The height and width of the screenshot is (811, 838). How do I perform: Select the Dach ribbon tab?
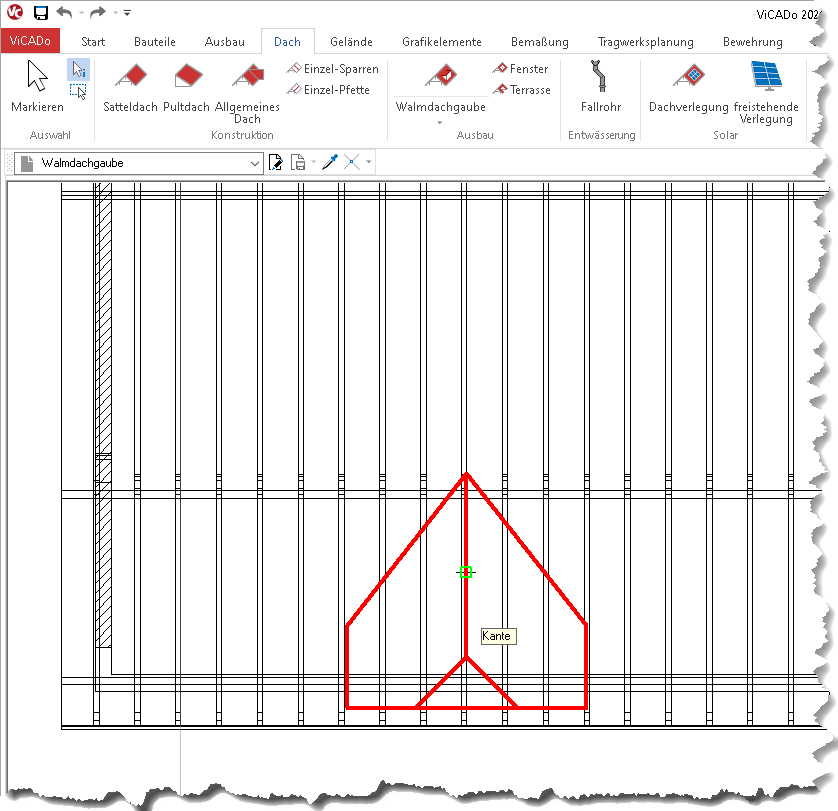[x=288, y=42]
